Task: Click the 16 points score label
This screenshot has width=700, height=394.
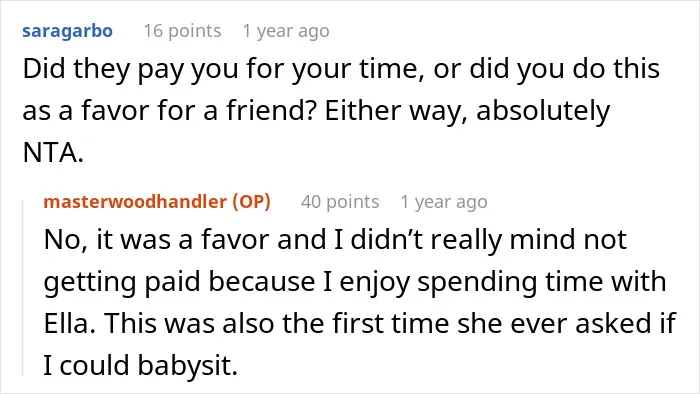Action: tap(182, 31)
